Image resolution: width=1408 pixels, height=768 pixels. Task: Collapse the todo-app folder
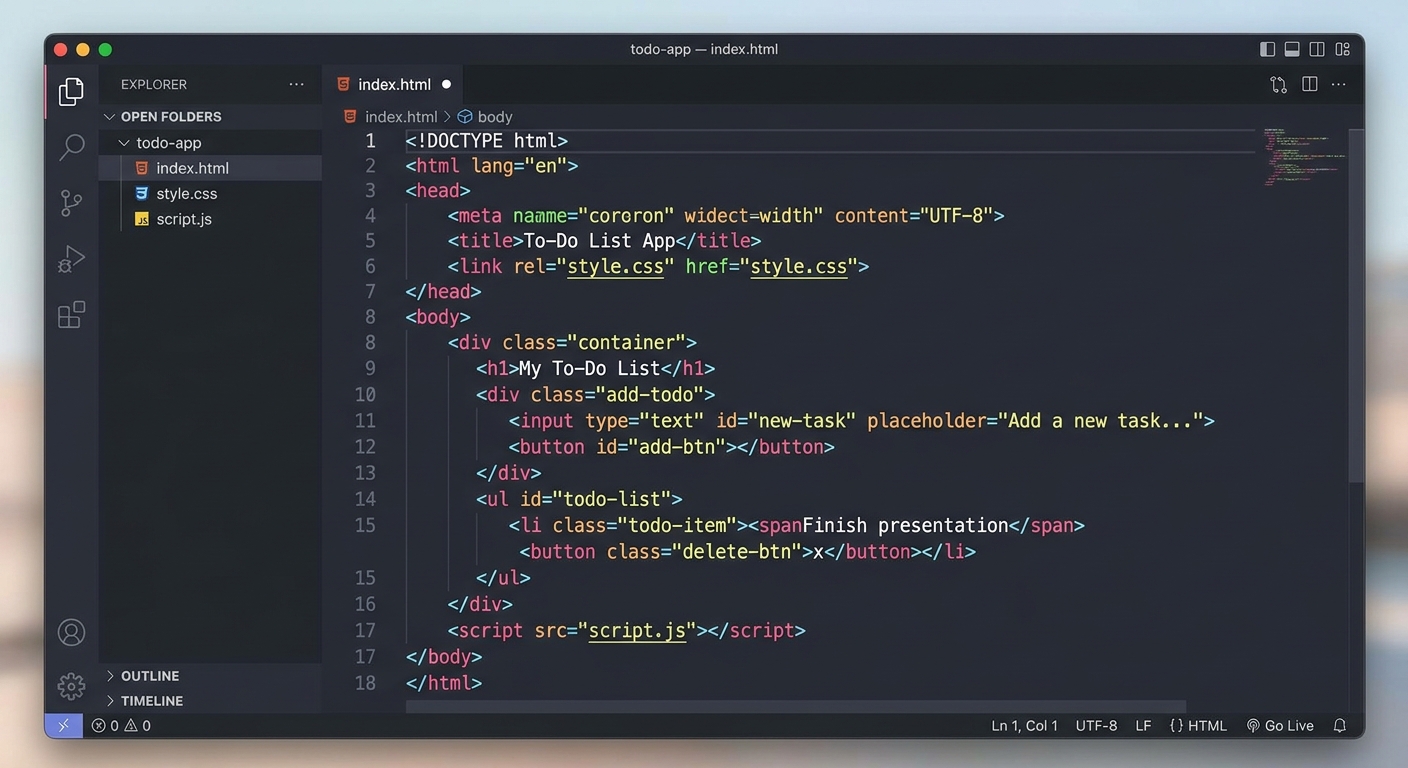point(125,142)
